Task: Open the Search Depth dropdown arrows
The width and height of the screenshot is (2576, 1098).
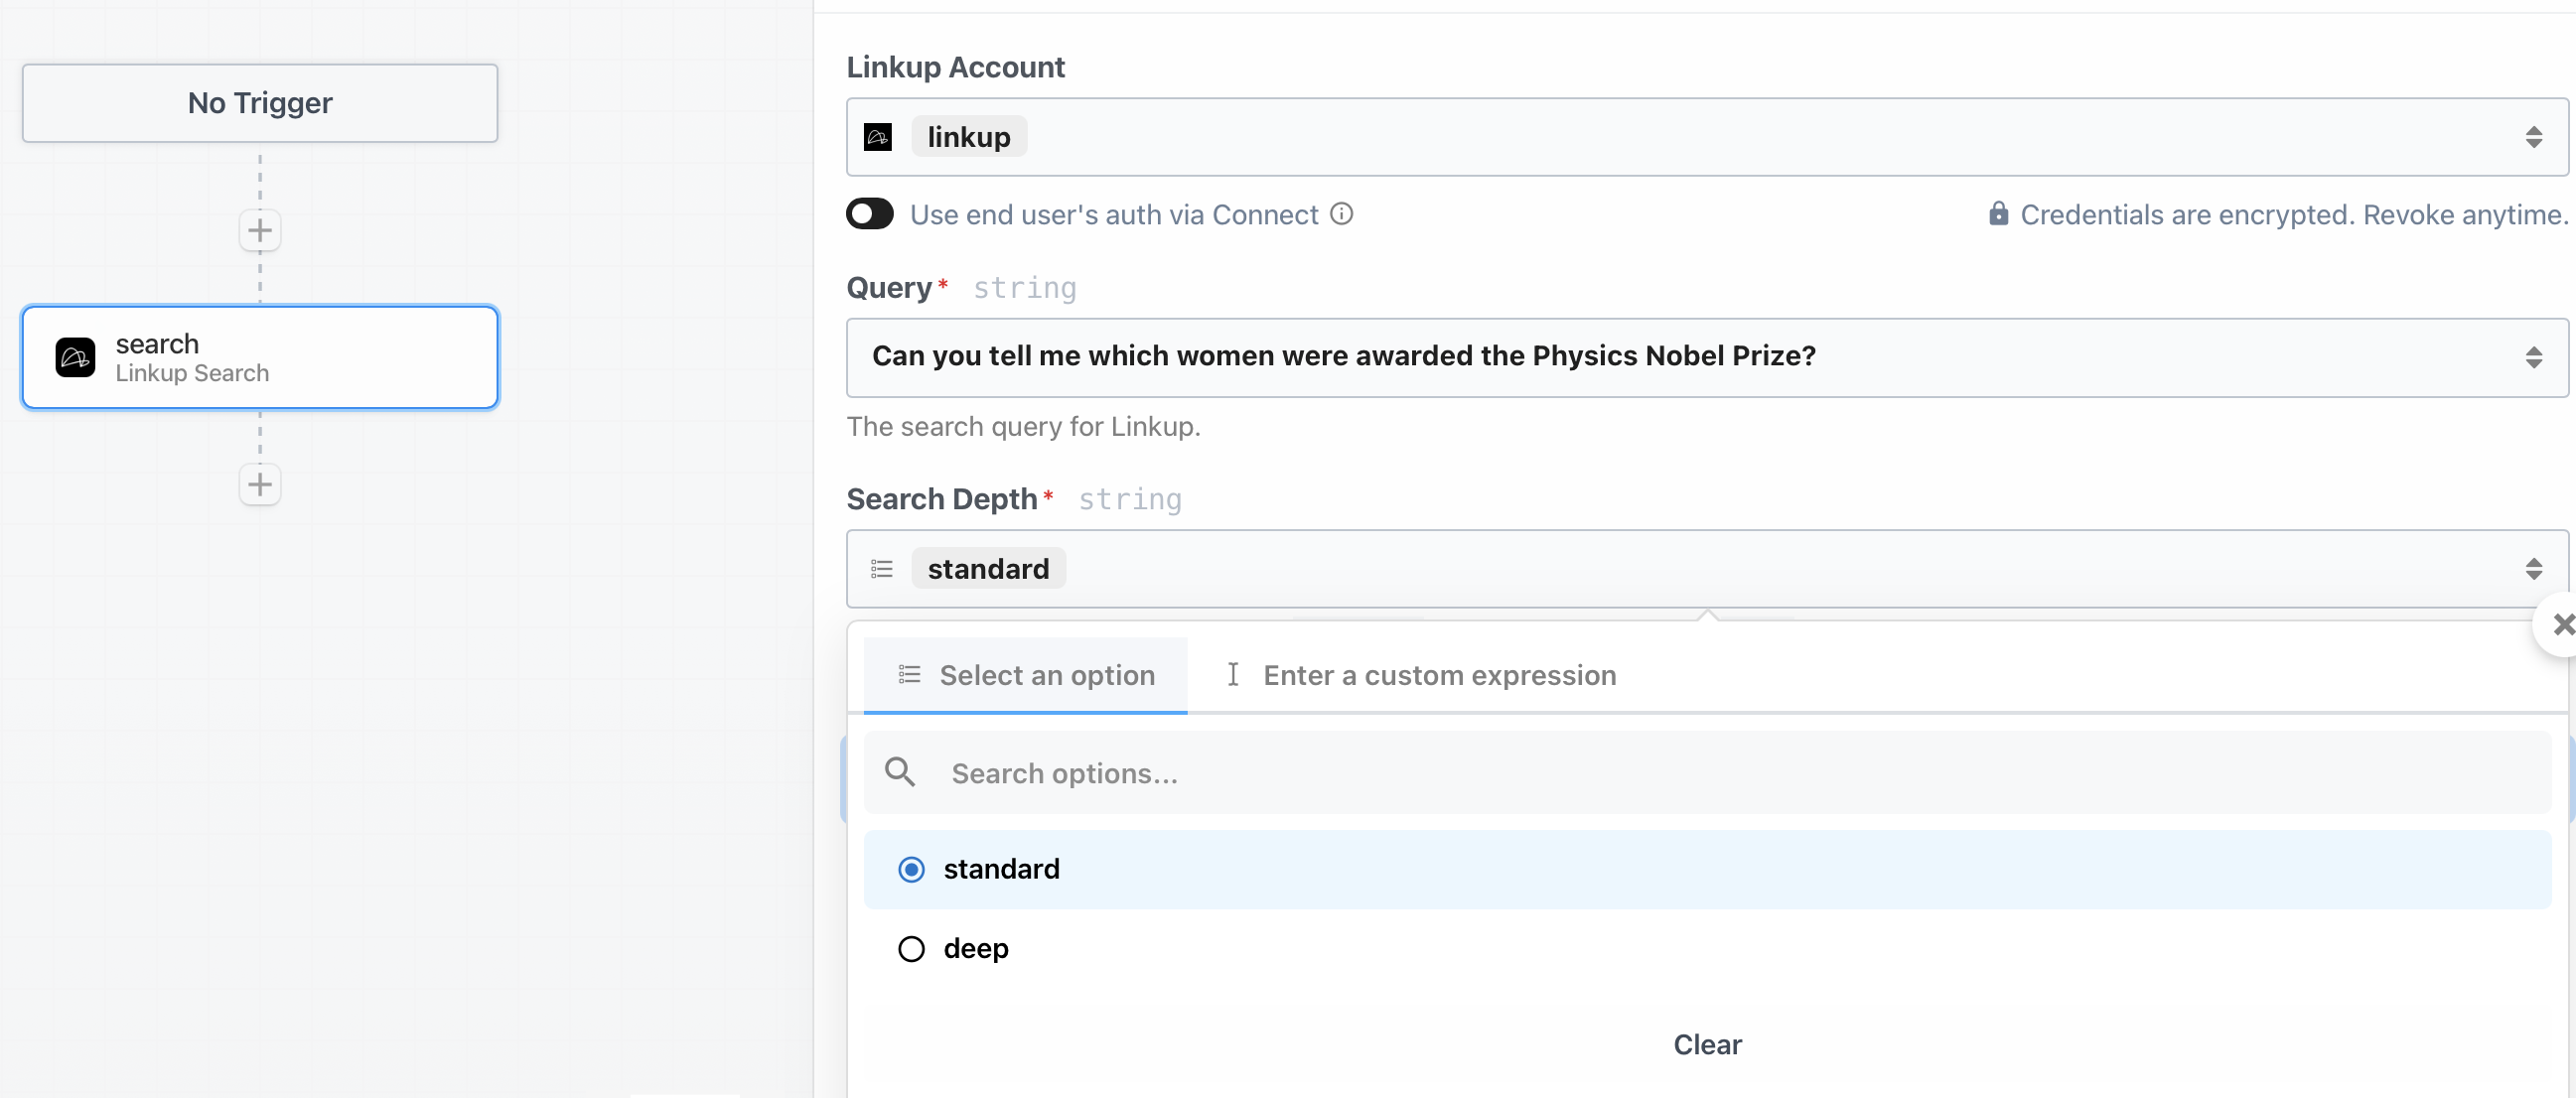Action: (x=2533, y=569)
